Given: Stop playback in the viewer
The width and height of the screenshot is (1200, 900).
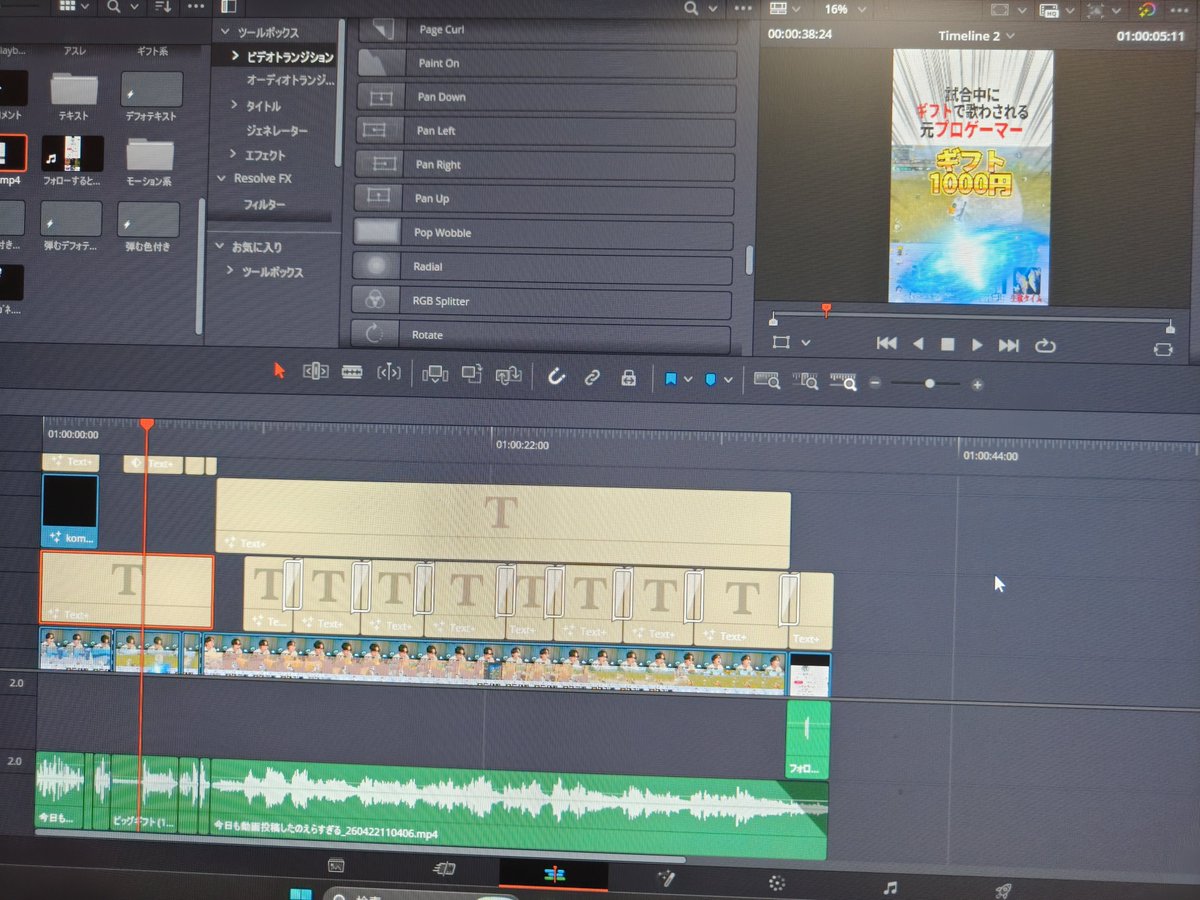Looking at the screenshot, I should point(947,345).
